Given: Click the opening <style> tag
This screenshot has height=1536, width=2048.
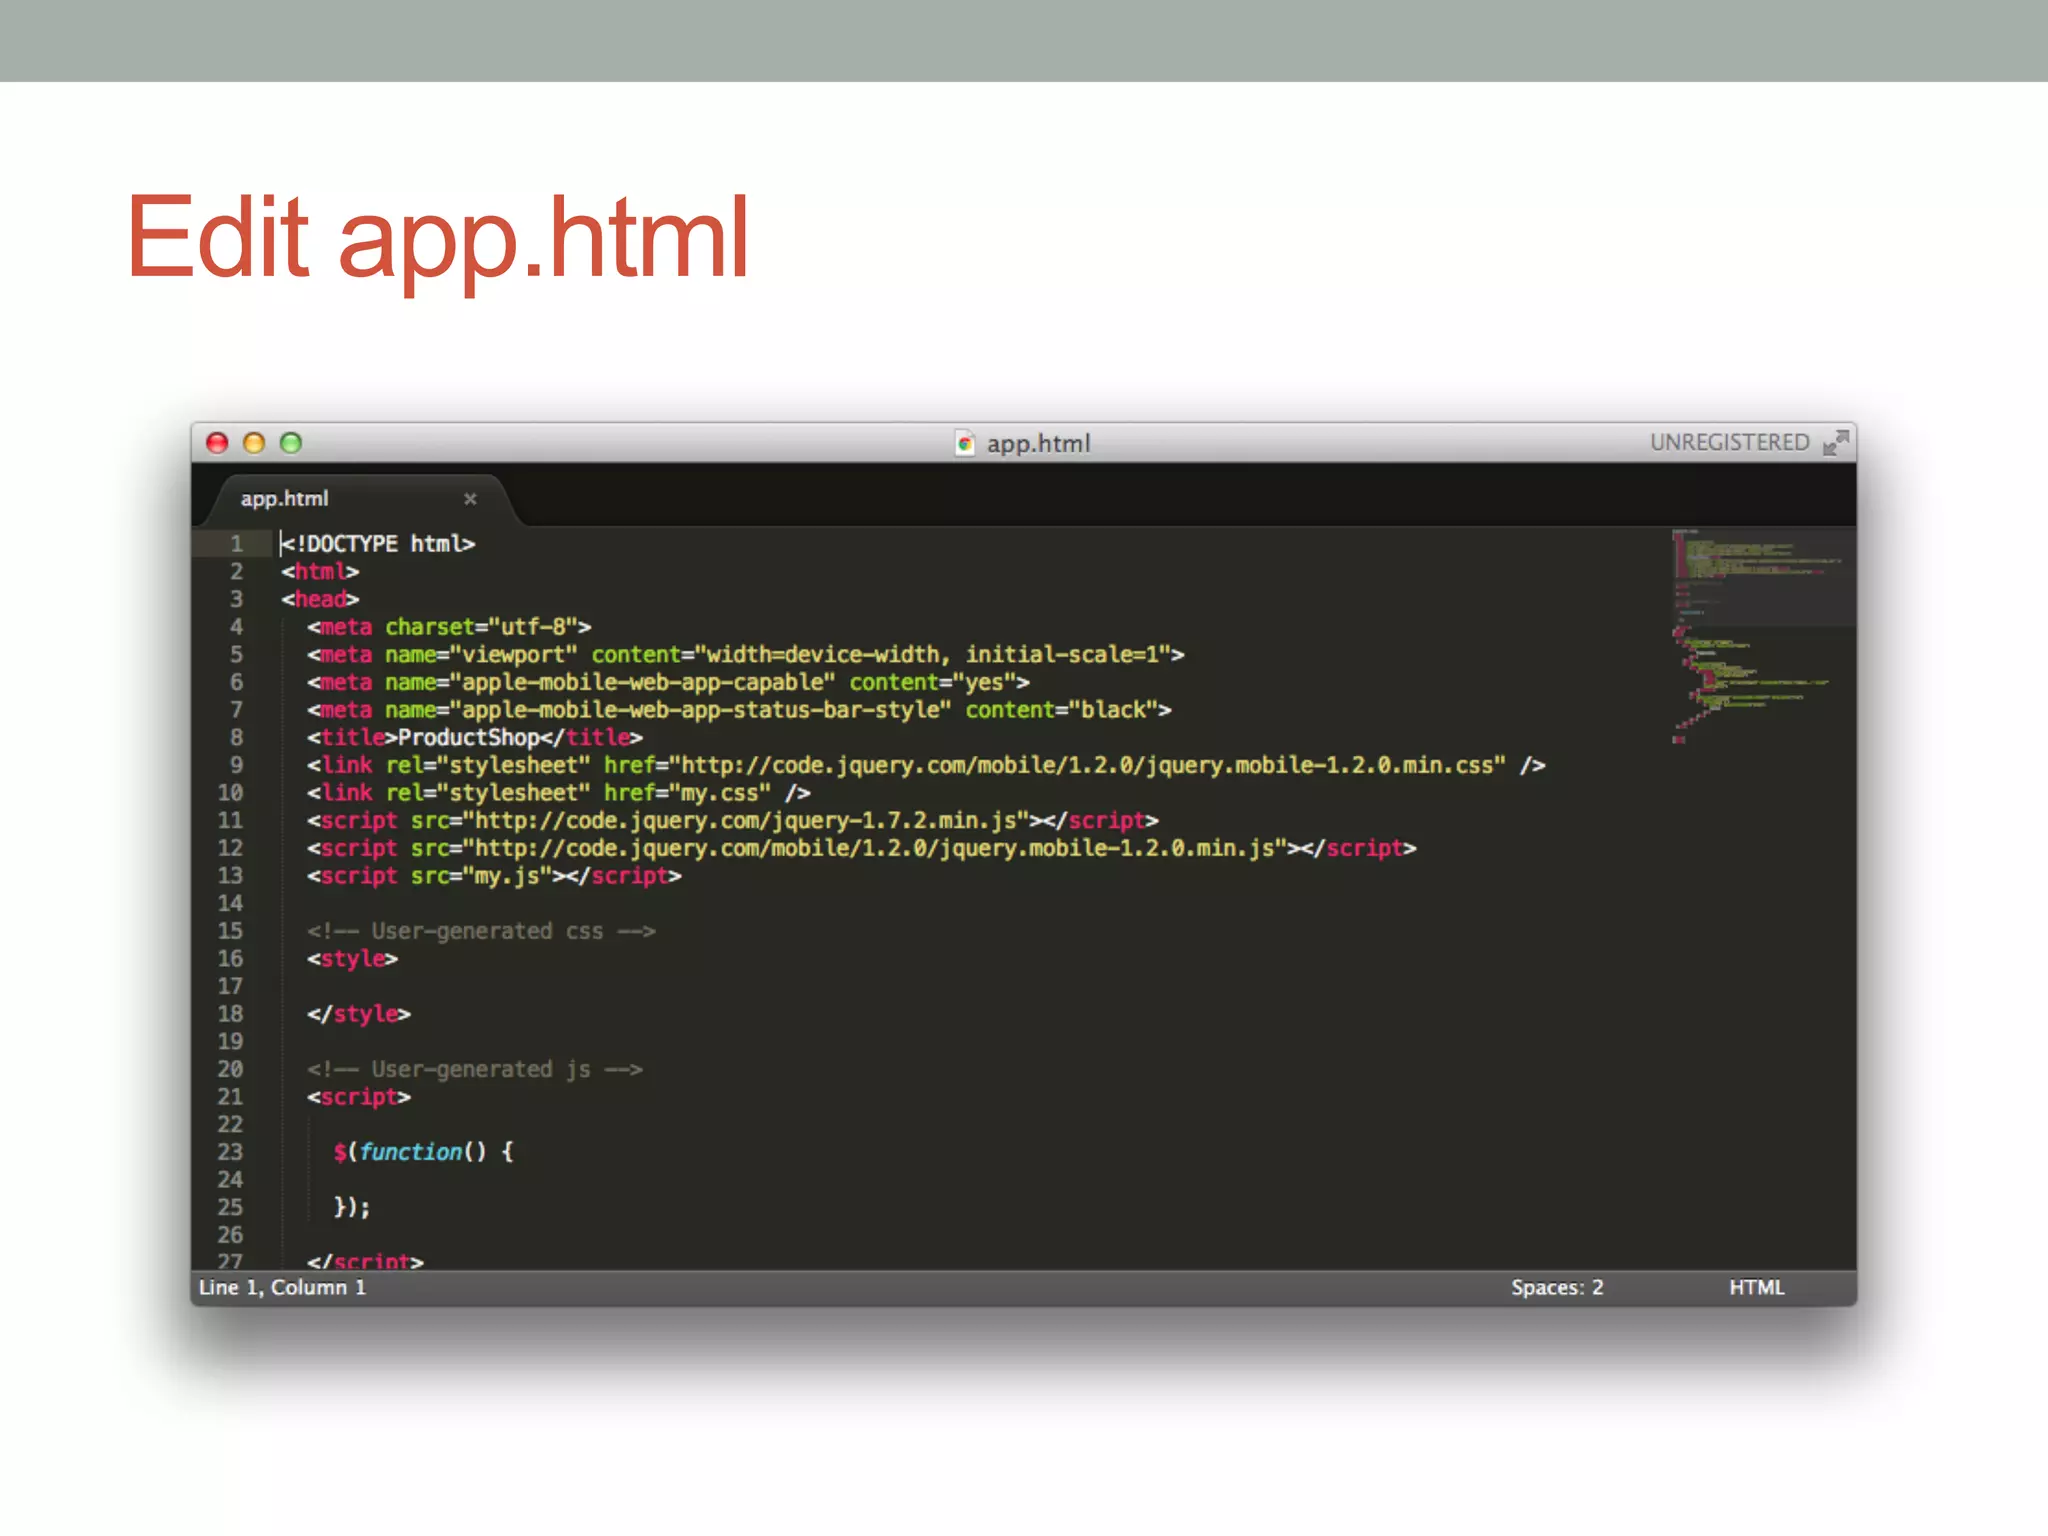Looking at the screenshot, I should [352, 959].
